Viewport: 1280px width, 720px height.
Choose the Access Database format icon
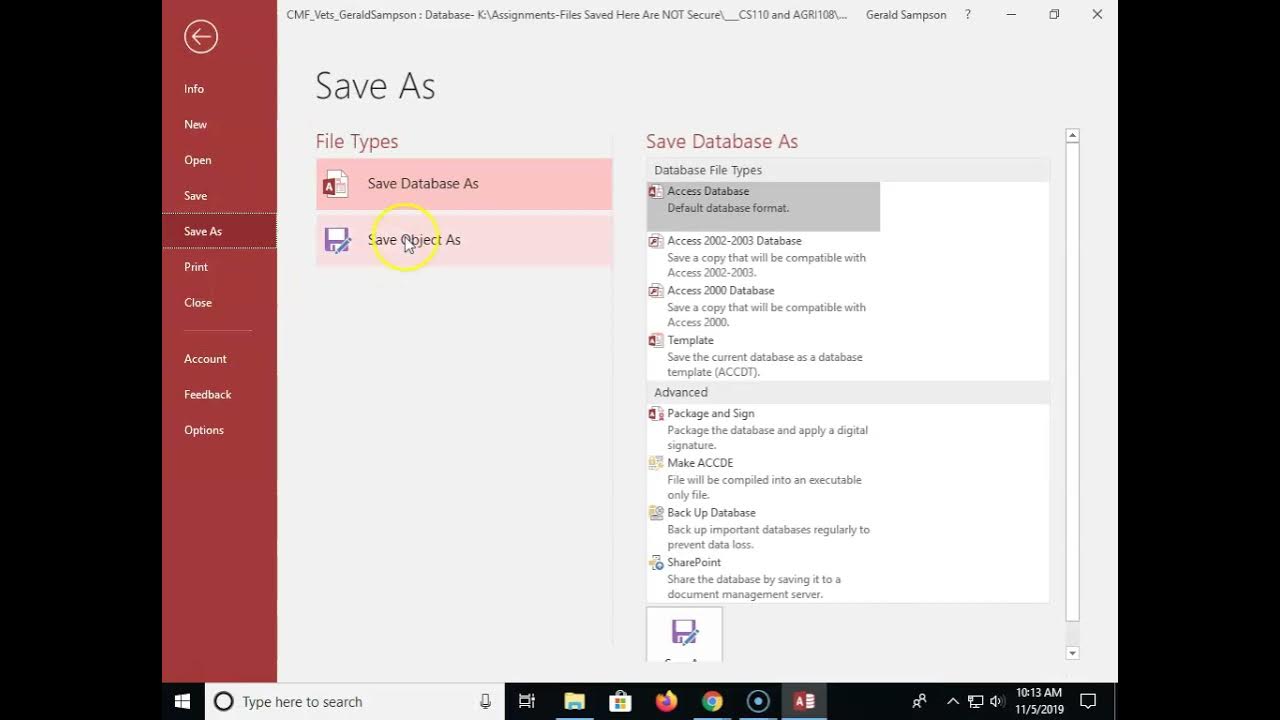click(x=656, y=191)
